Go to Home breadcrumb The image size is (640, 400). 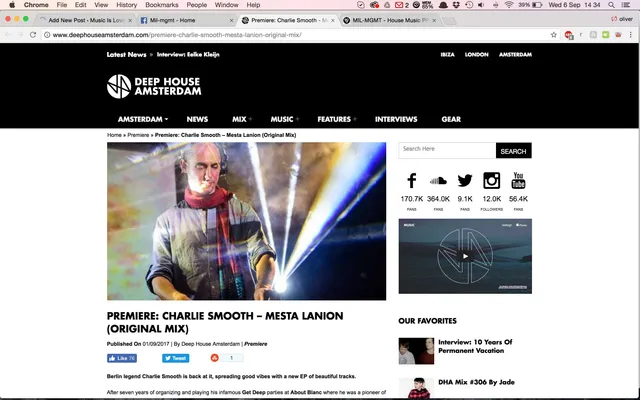pyautogui.click(x=114, y=135)
